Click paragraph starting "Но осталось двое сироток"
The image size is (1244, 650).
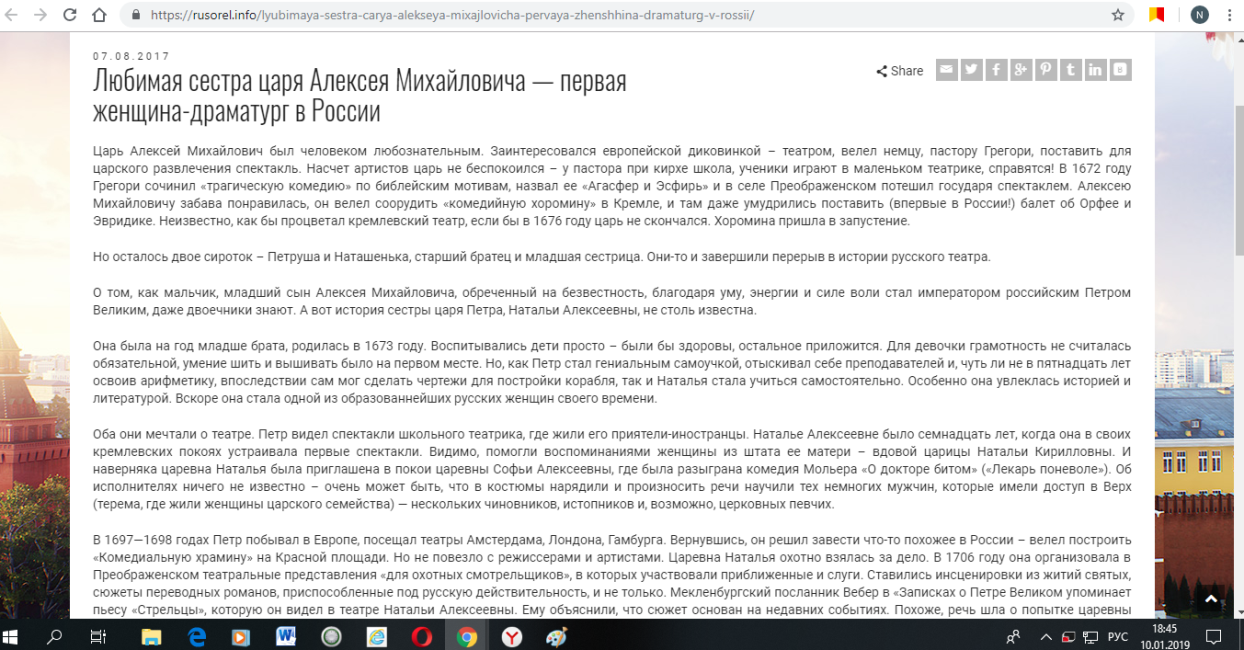[541, 257]
